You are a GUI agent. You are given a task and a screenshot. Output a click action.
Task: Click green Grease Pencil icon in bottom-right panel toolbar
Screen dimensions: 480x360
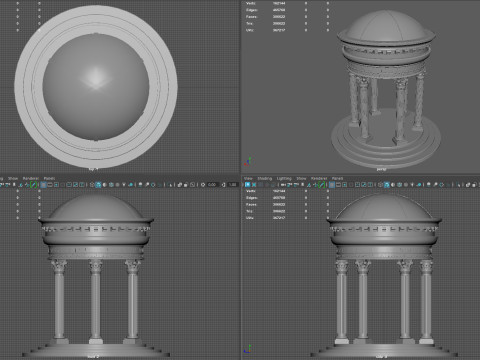pyautogui.click(x=322, y=185)
